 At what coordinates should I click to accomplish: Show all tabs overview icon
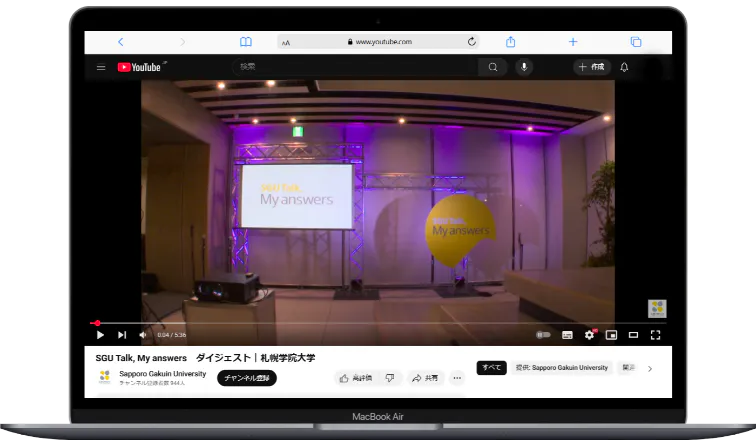click(x=636, y=42)
